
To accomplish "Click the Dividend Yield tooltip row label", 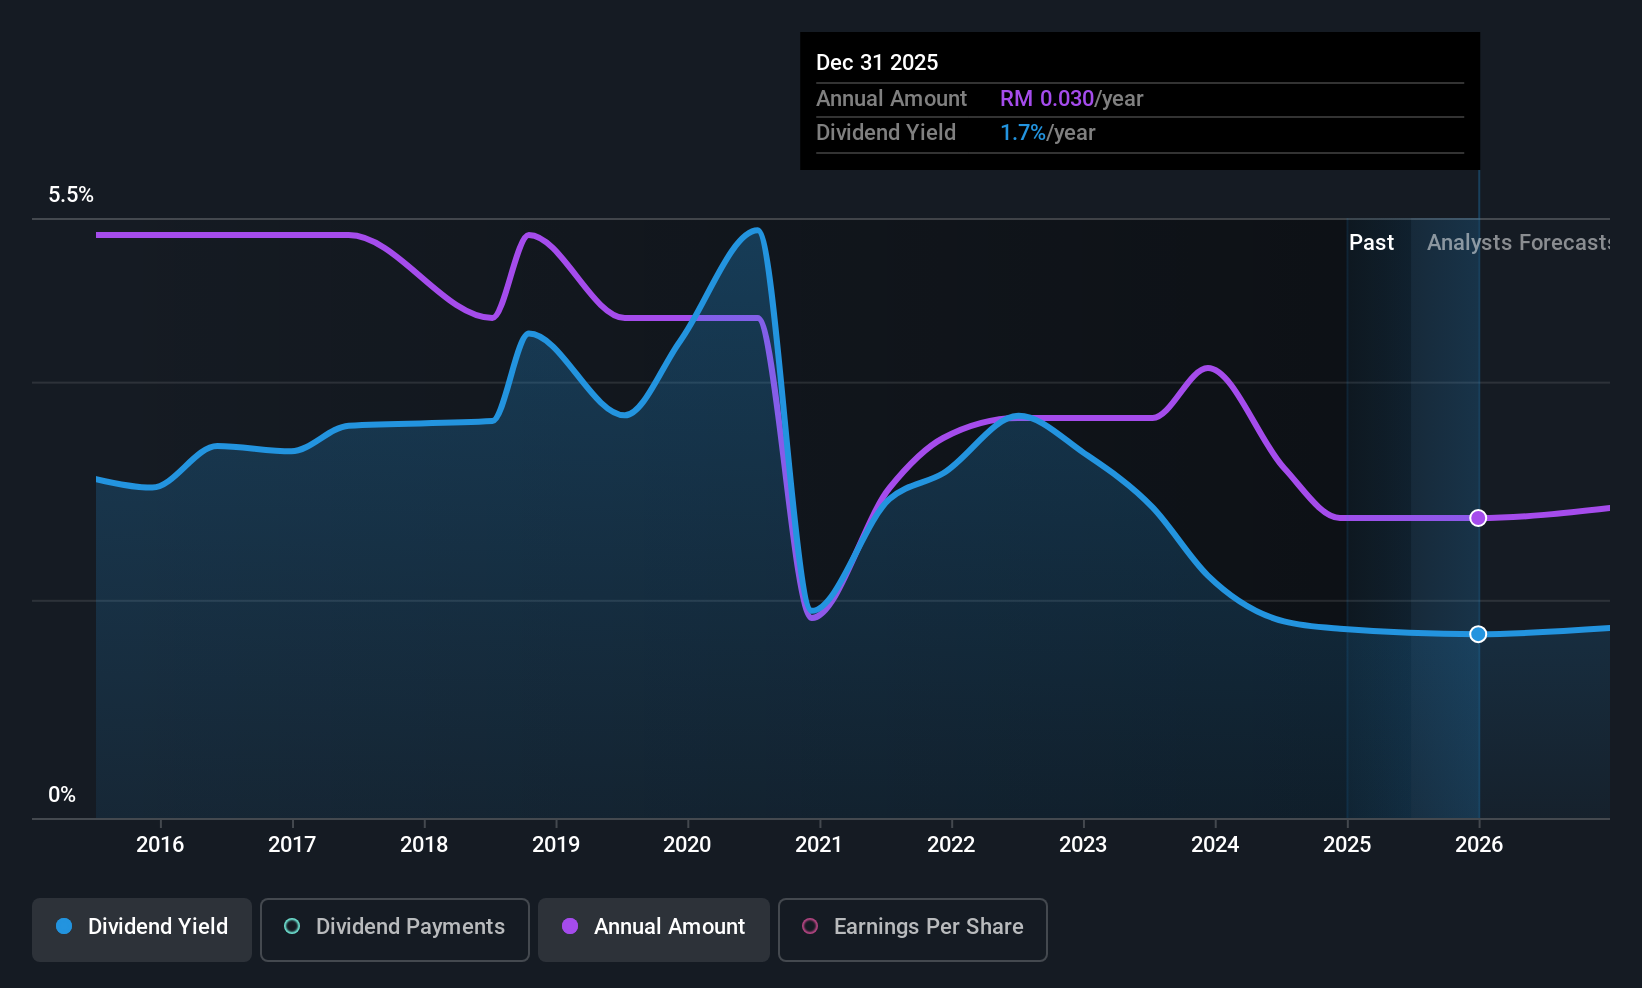I will [886, 133].
